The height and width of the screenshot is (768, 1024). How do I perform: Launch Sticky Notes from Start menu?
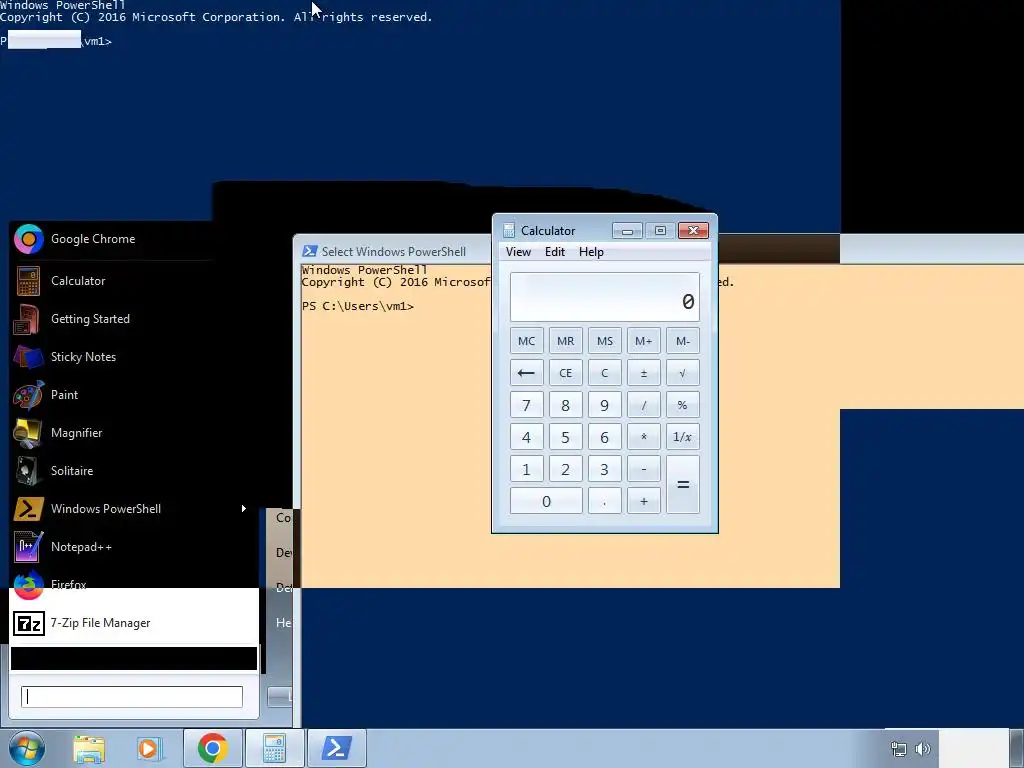tap(134, 357)
